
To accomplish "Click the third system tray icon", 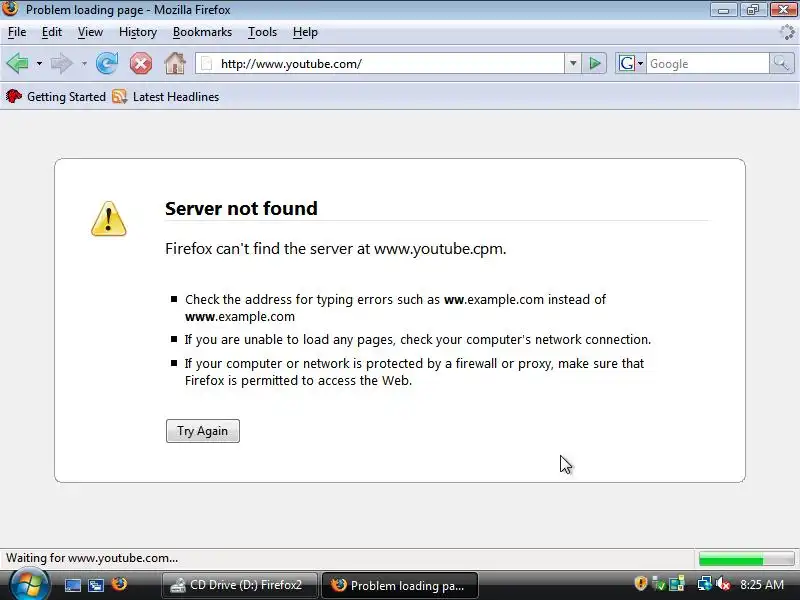I will tap(677, 584).
